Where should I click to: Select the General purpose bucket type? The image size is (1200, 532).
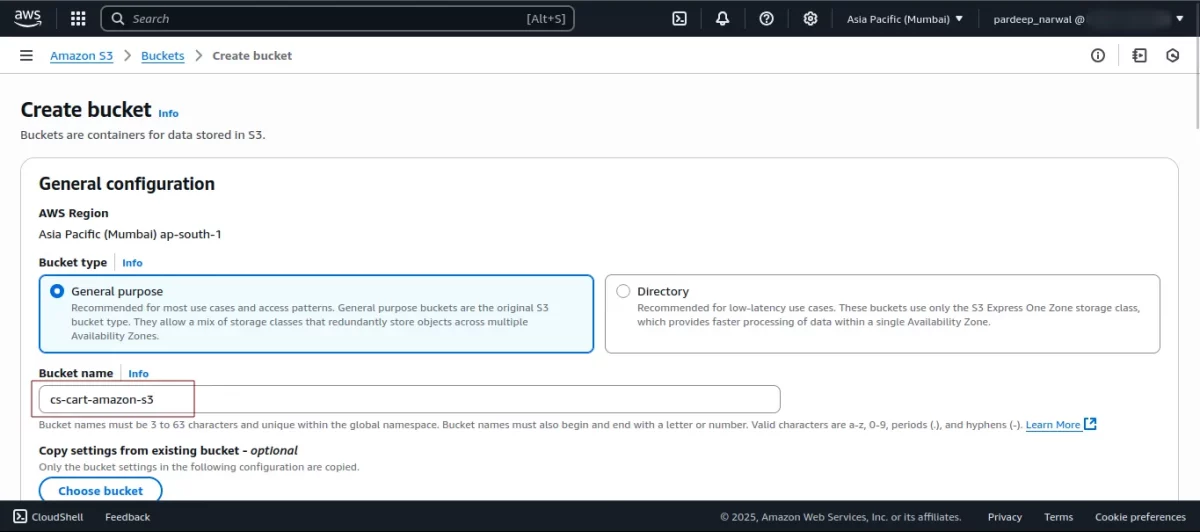tap(58, 291)
